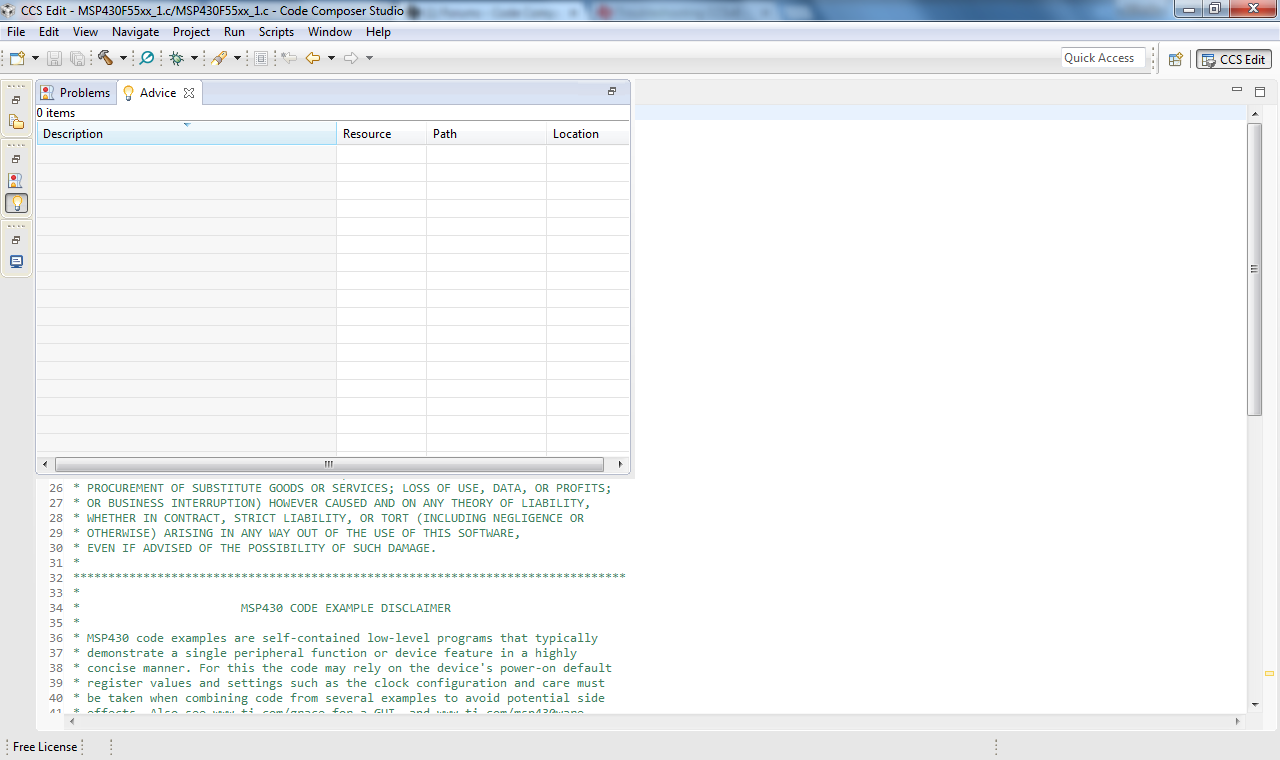Open the Forward history dropdown arrow

(x=369, y=58)
